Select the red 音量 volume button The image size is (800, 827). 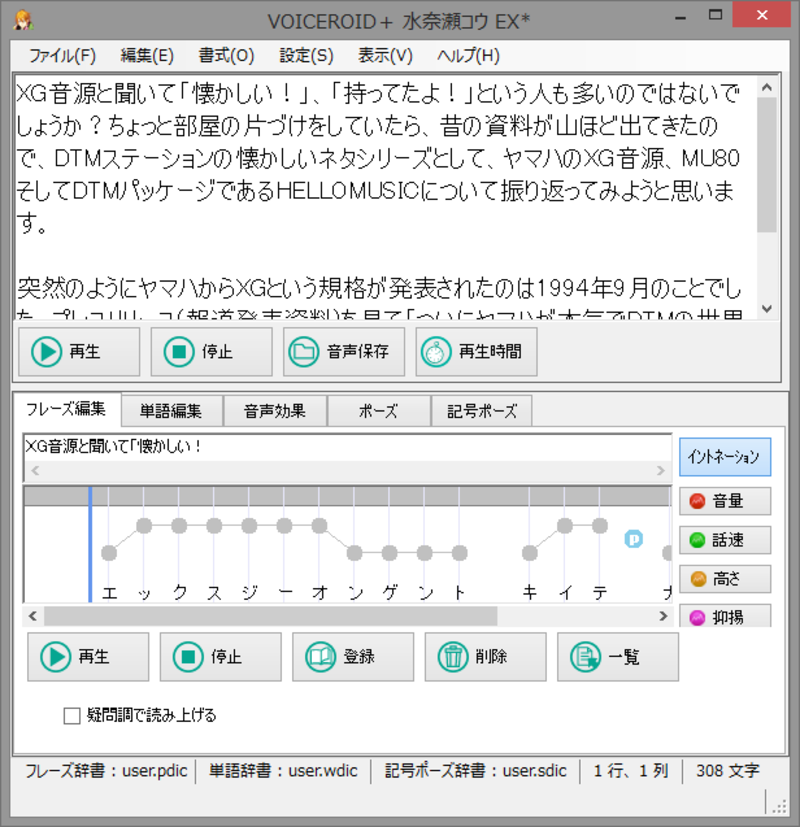[x=725, y=501]
